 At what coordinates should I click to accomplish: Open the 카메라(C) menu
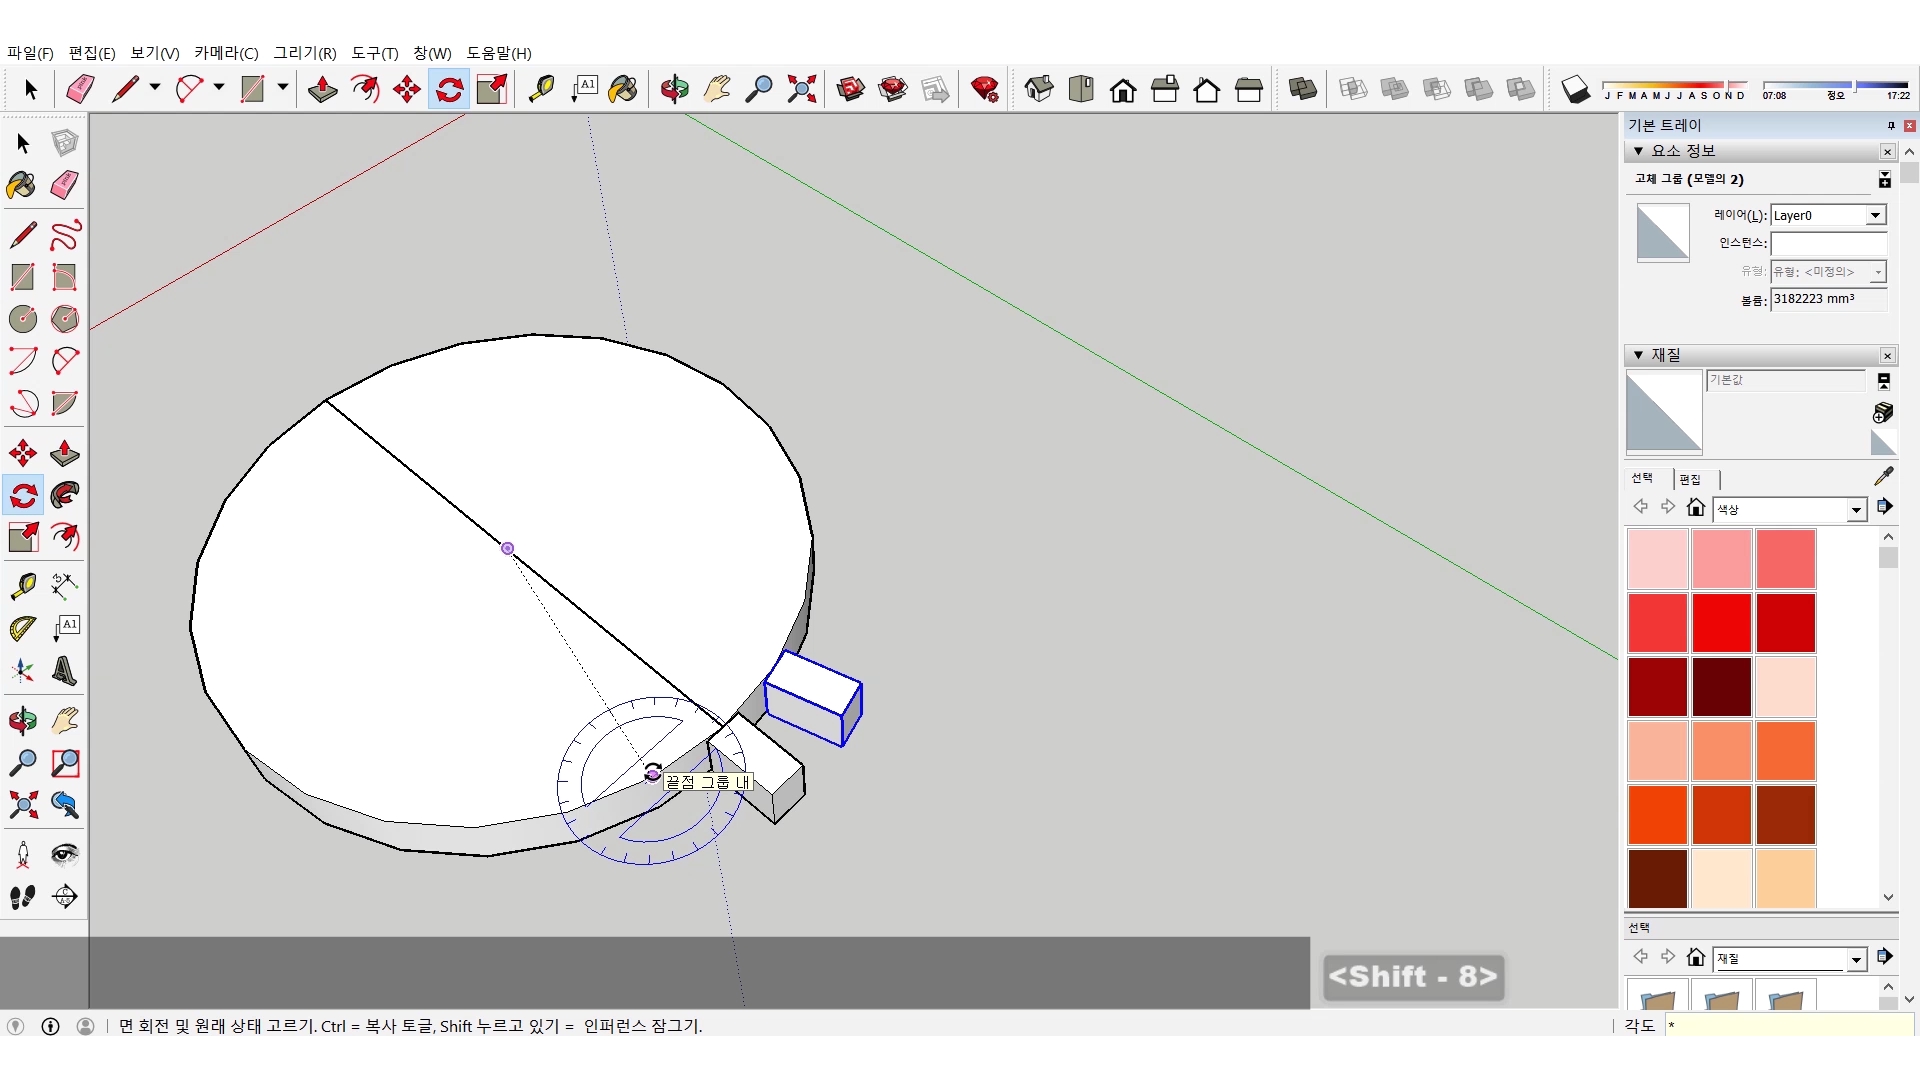(x=226, y=53)
